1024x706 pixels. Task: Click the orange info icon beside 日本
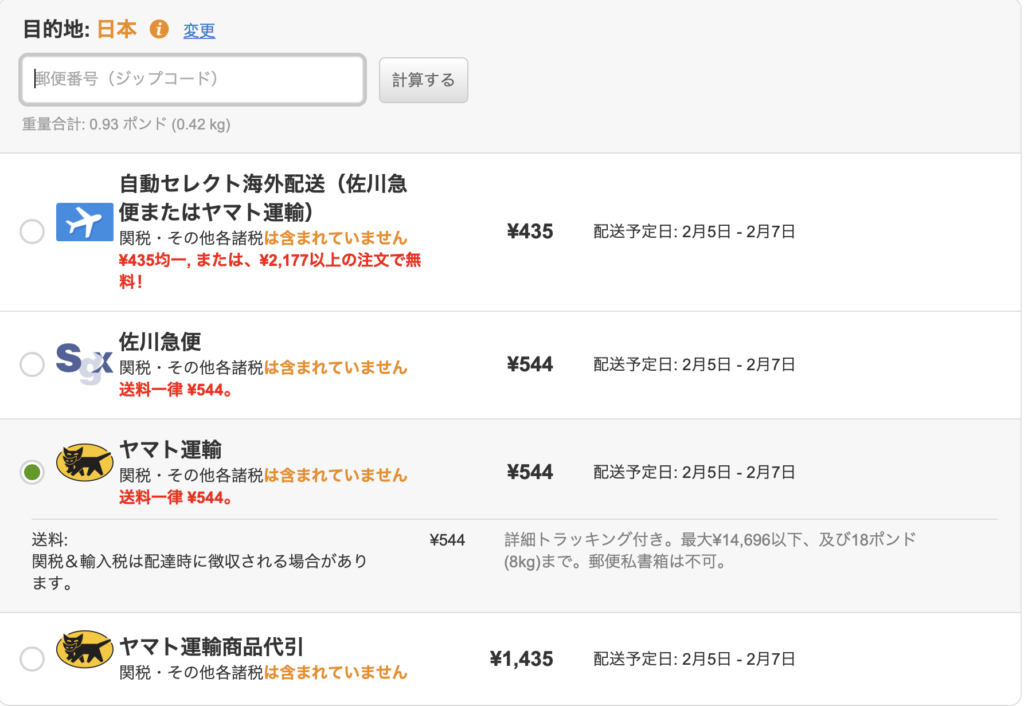pyautogui.click(x=158, y=30)
